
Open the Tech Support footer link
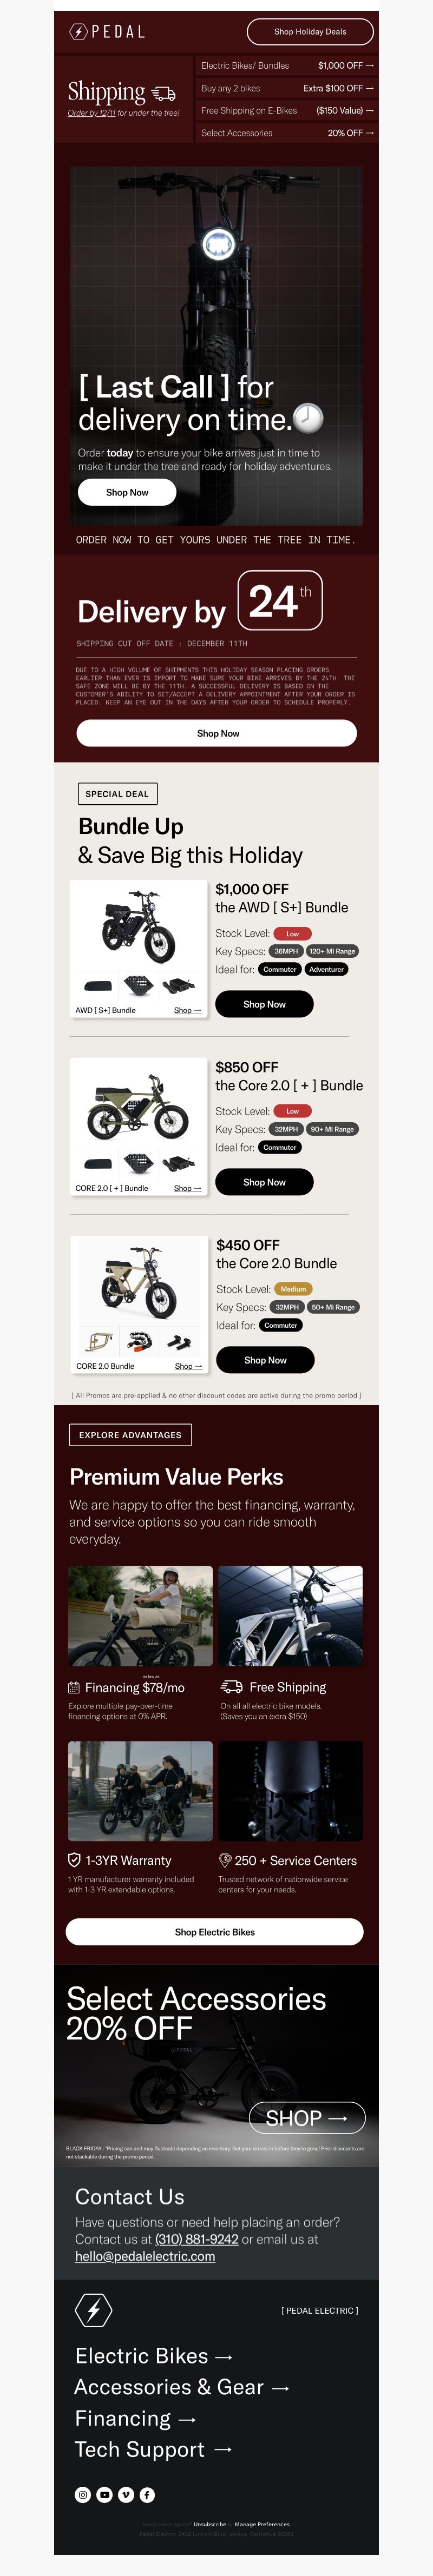[153, 2449]
